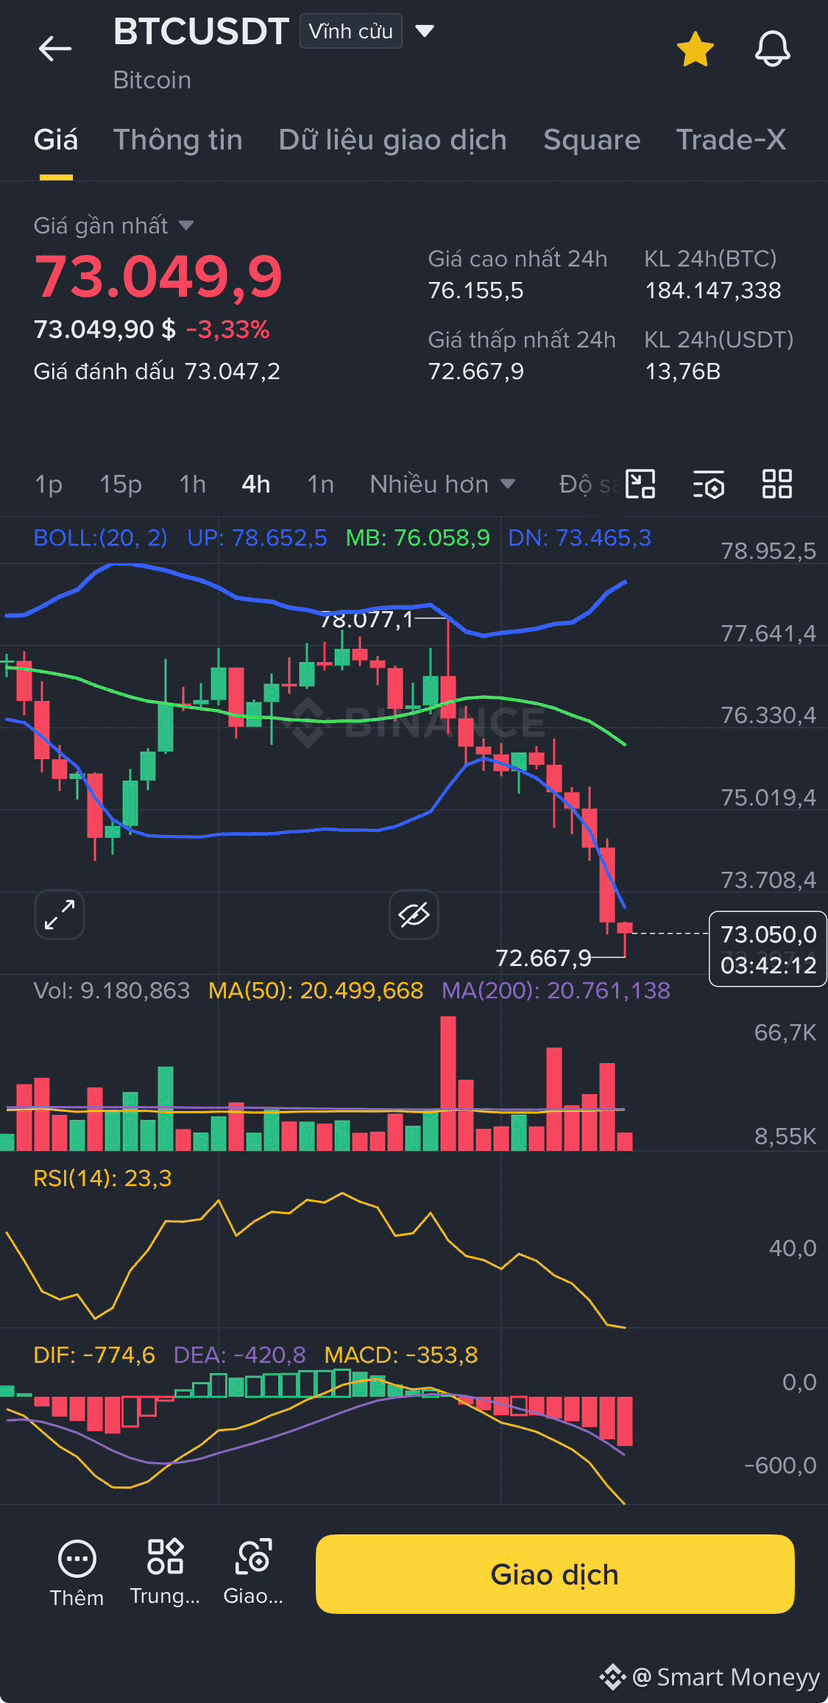828x1703 pixels.
Task: Tap the Giá đánh dấu 73.047,2 mark price
Action: (x=157, y=372)
